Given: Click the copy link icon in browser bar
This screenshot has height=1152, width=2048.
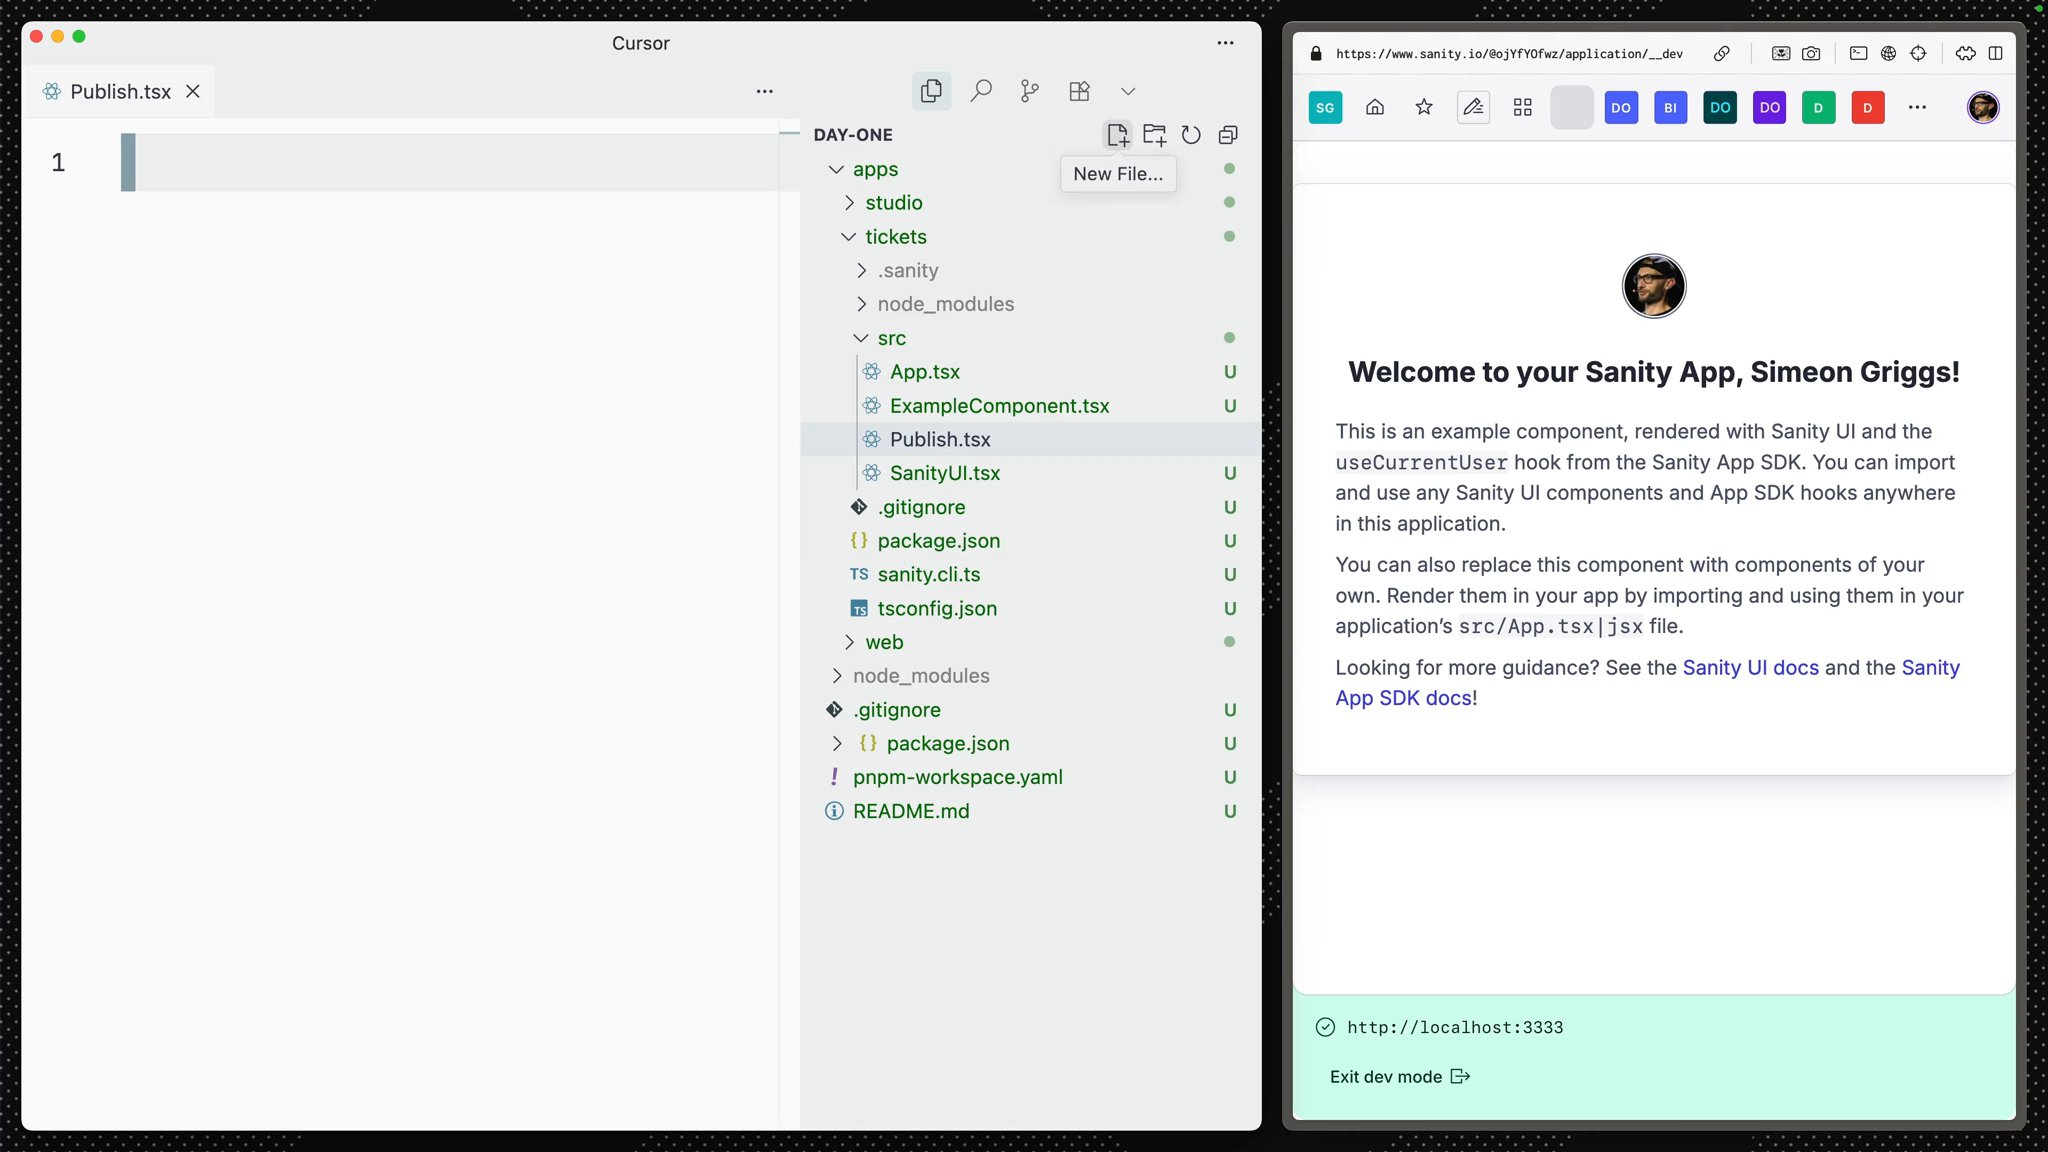Looking at the screenshot, I should coord(1722,54).
